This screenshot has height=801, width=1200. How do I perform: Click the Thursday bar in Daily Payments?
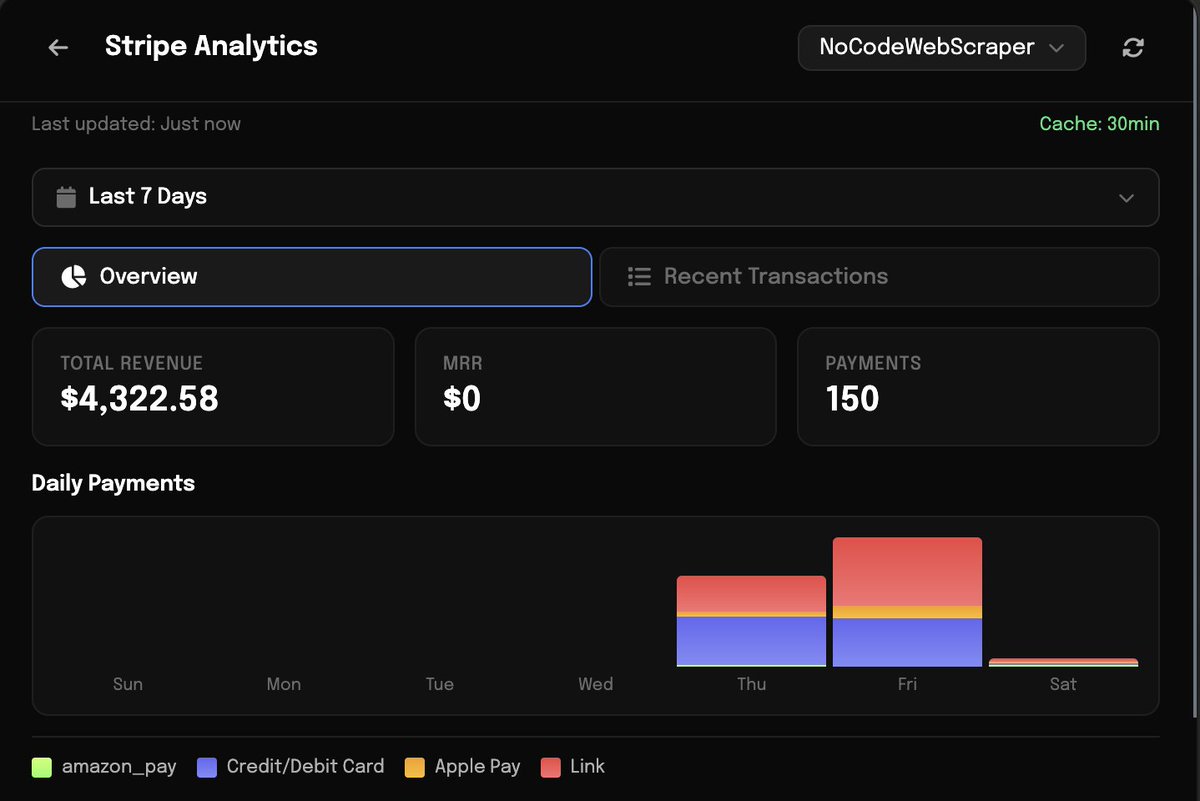point(751,621)
